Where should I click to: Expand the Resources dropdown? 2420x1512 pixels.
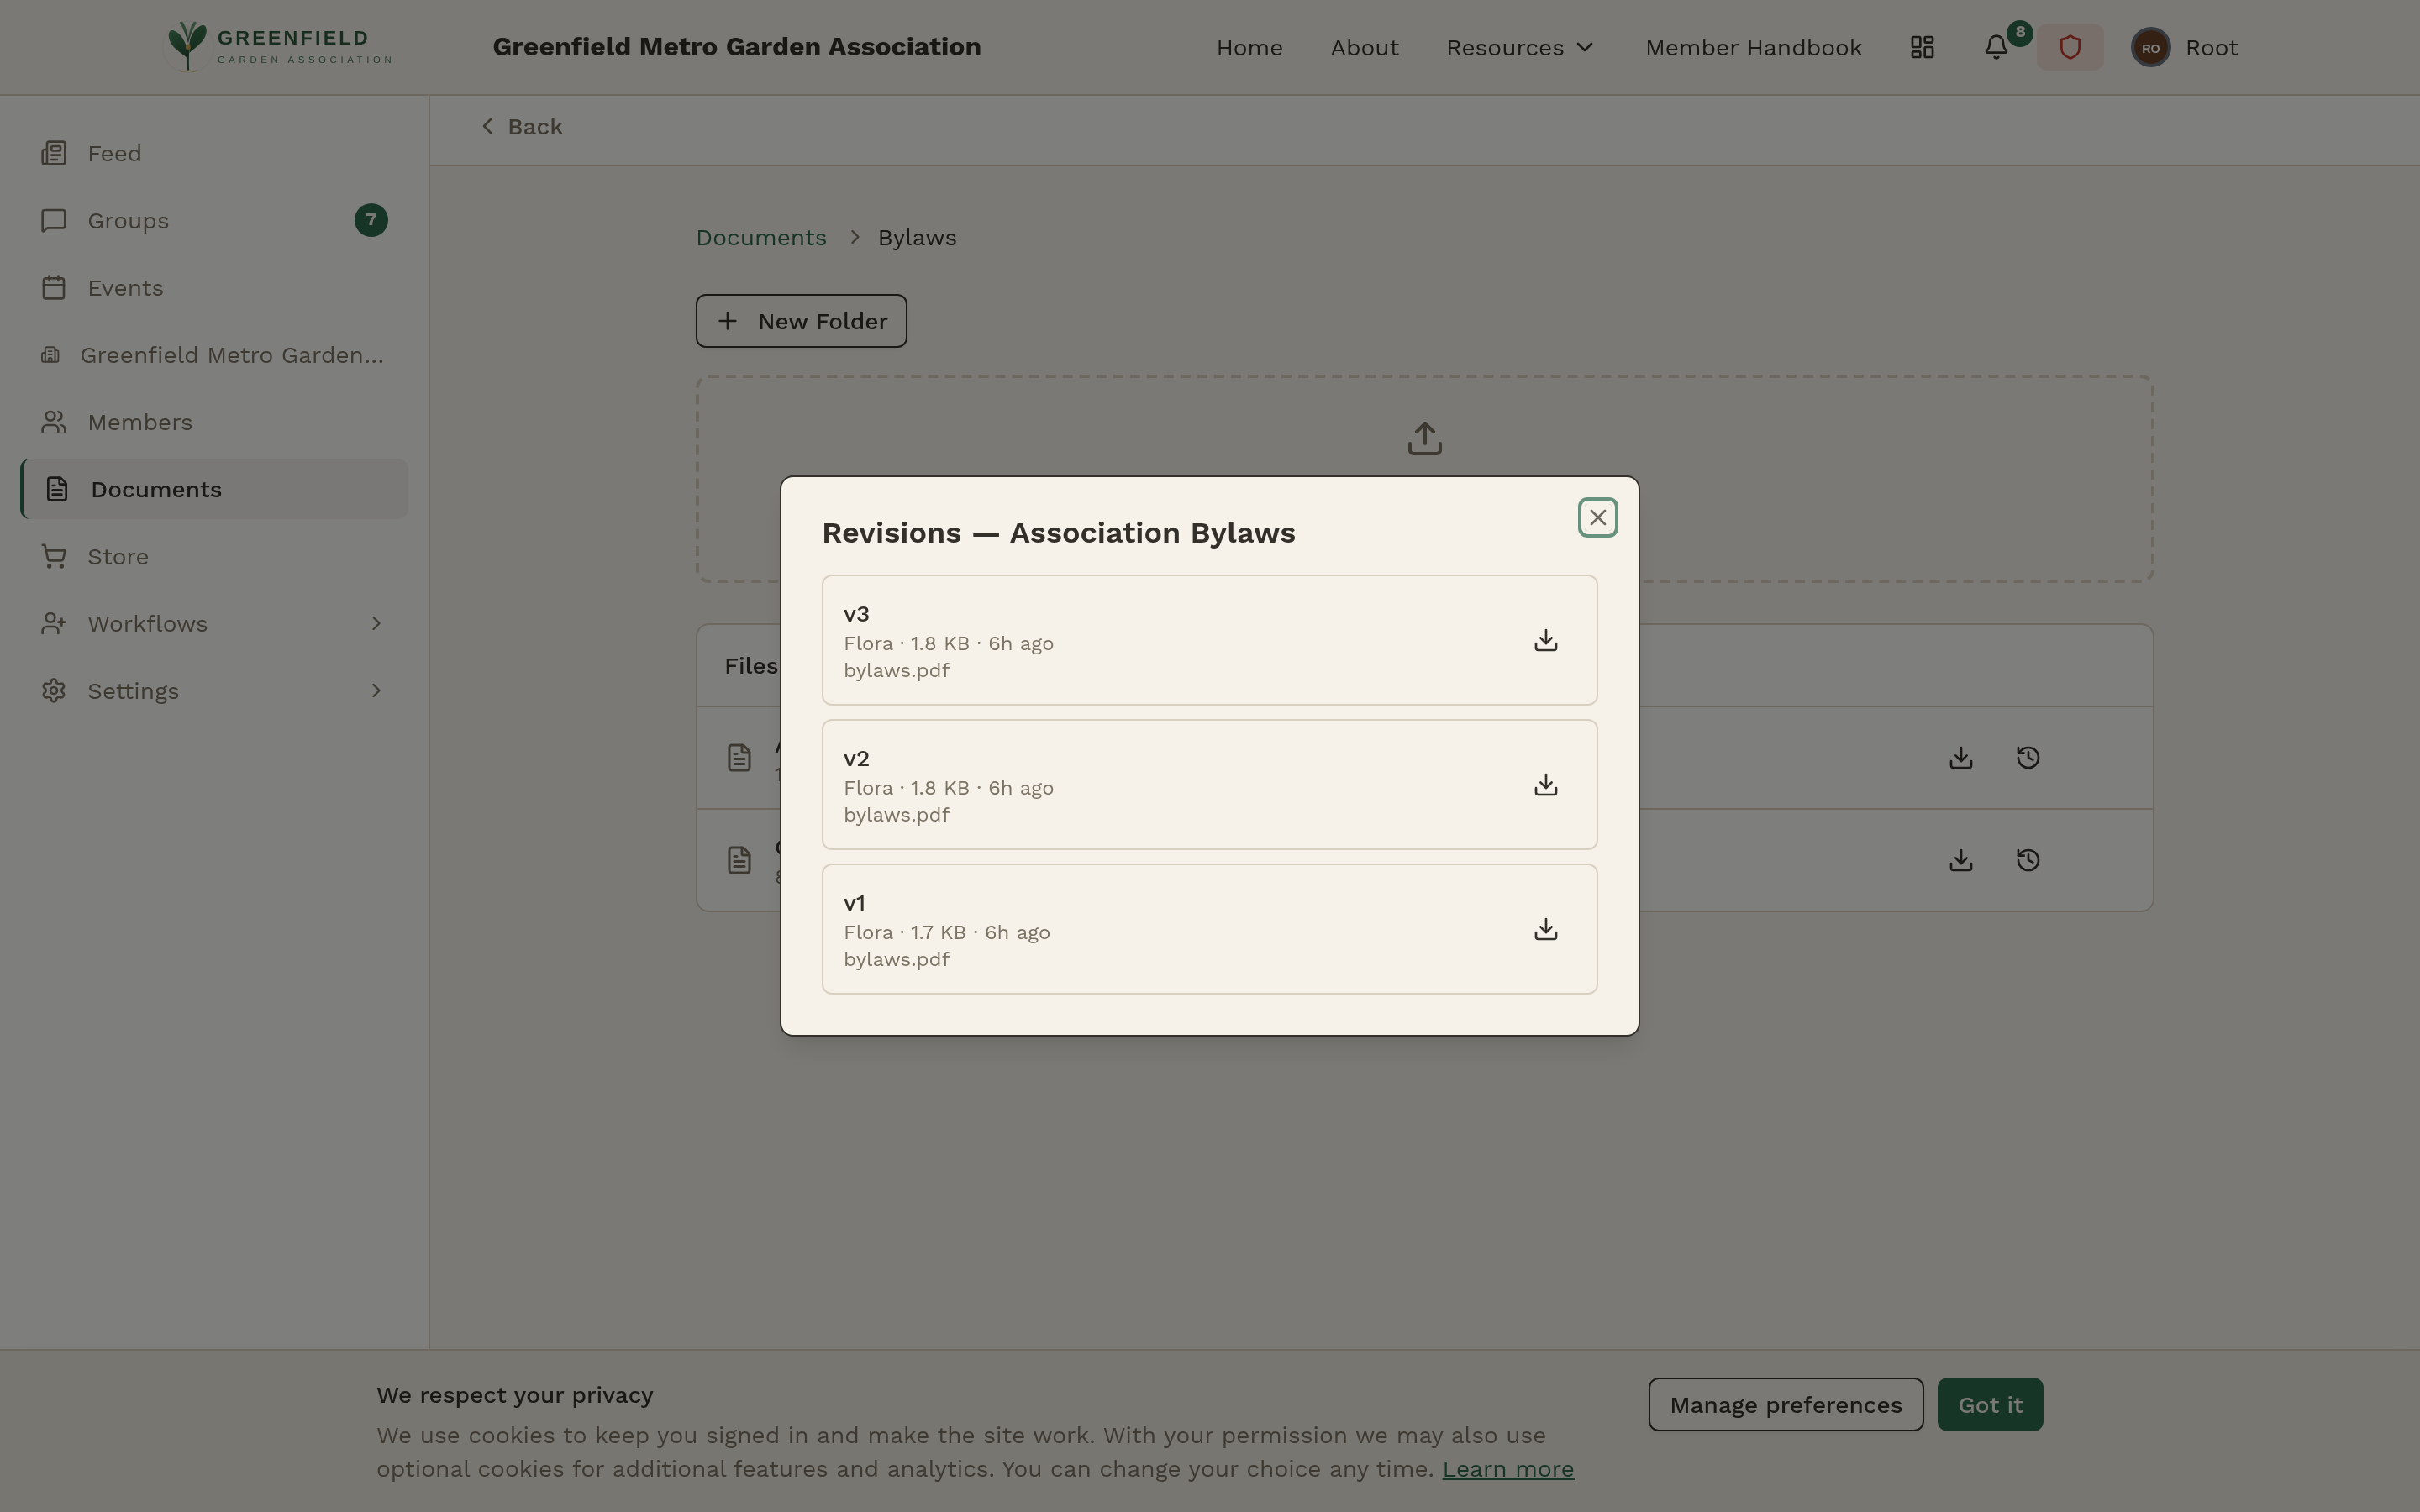(1519, 47)
